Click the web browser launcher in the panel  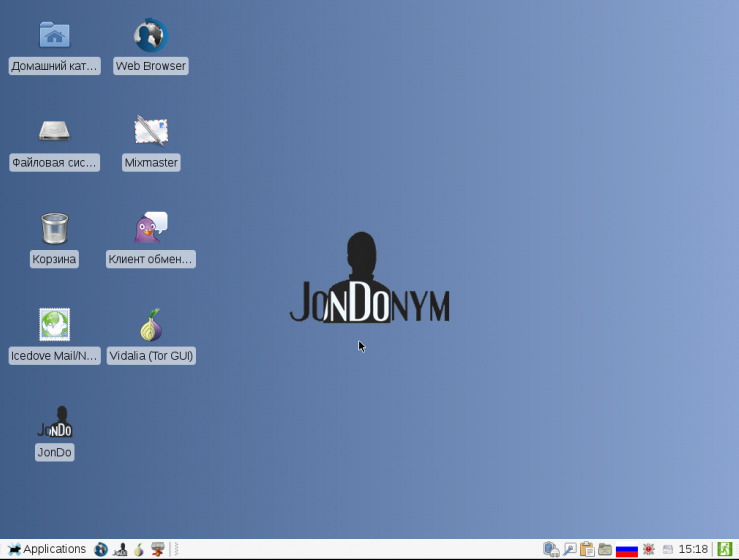tap(101, 549)
